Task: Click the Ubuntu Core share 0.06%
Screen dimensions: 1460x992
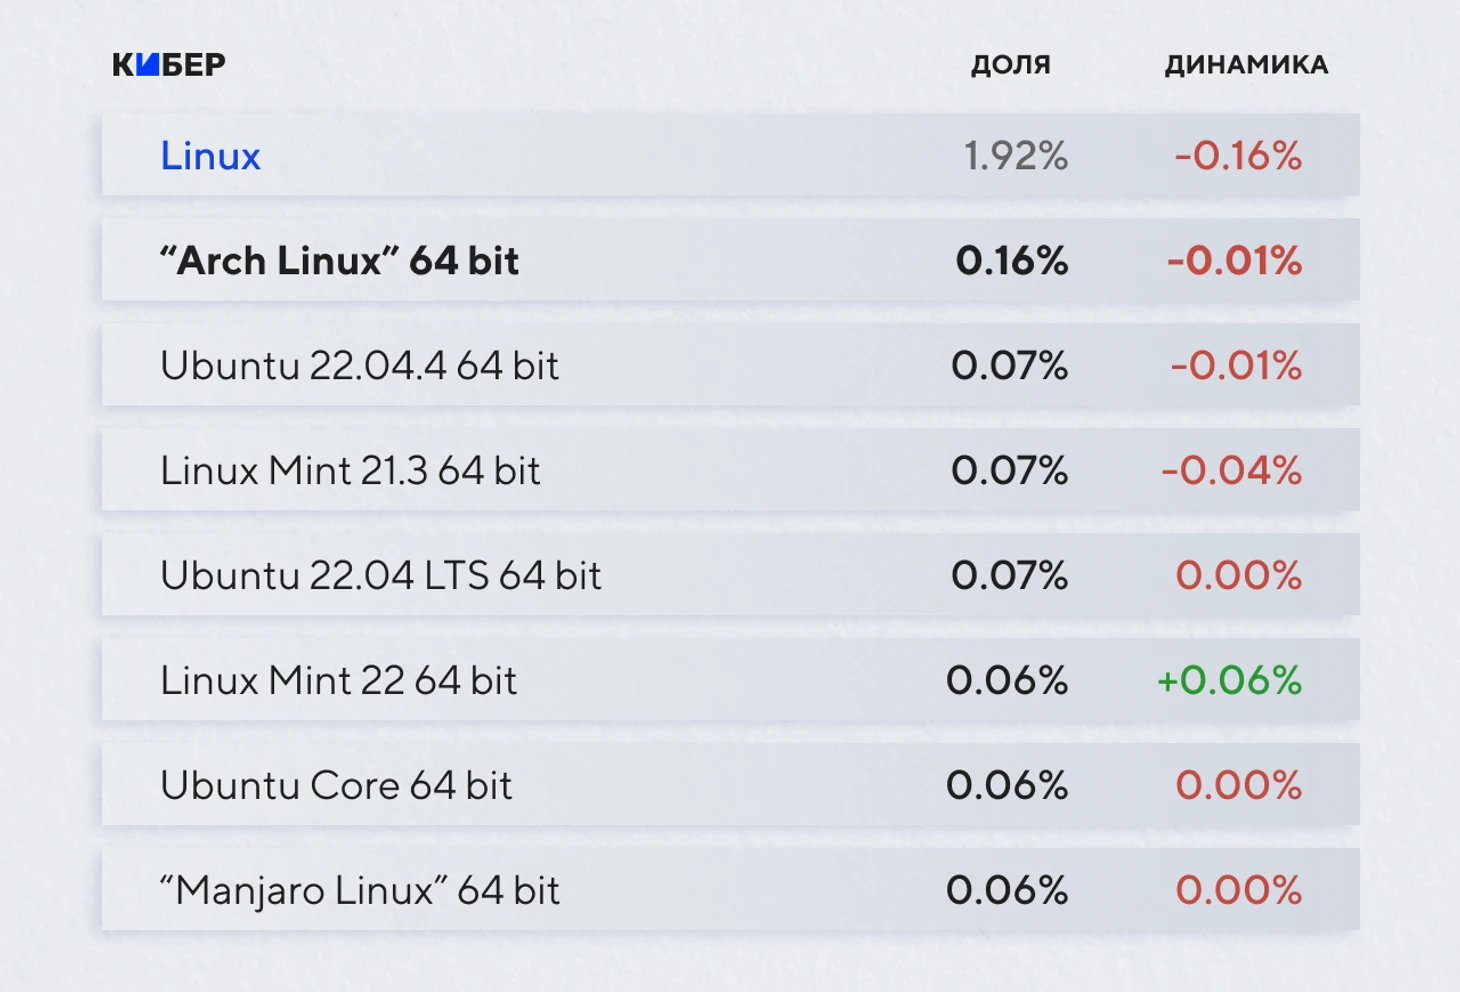Action: pos(1007,786)
